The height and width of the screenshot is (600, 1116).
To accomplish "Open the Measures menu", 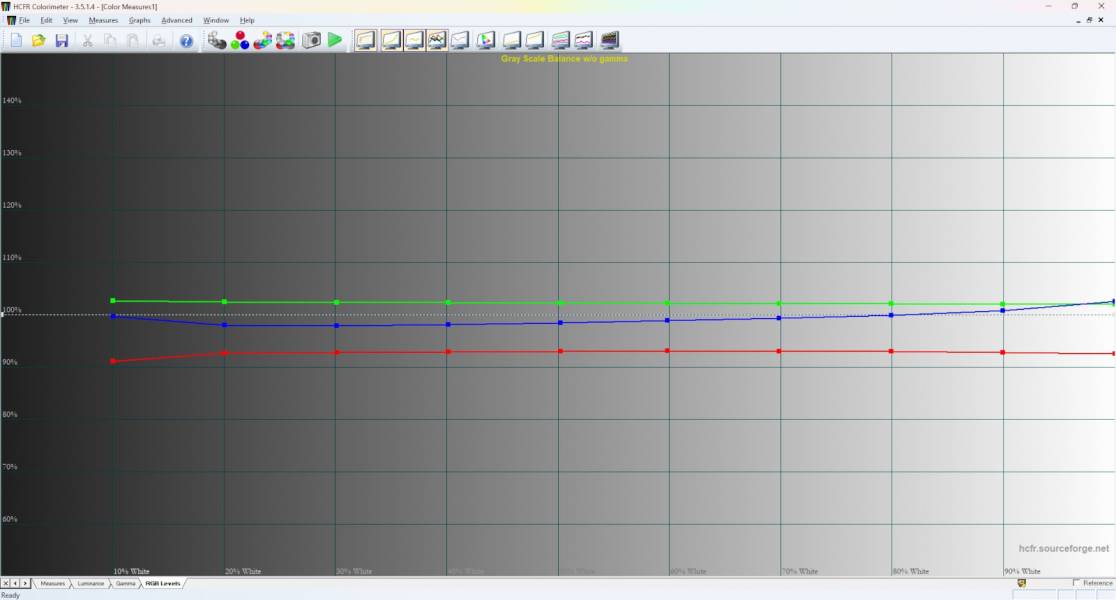I will [x=103, y=21].
